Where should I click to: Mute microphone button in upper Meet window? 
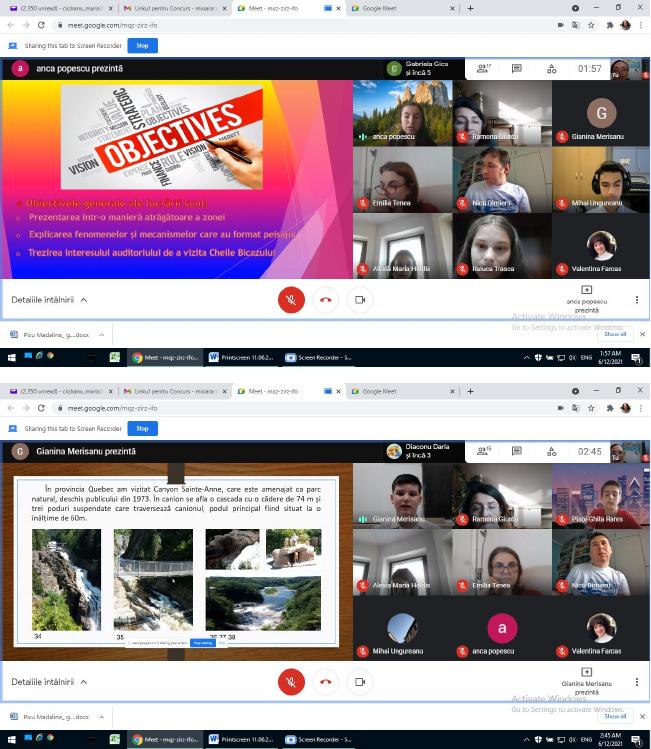point(291,300)
